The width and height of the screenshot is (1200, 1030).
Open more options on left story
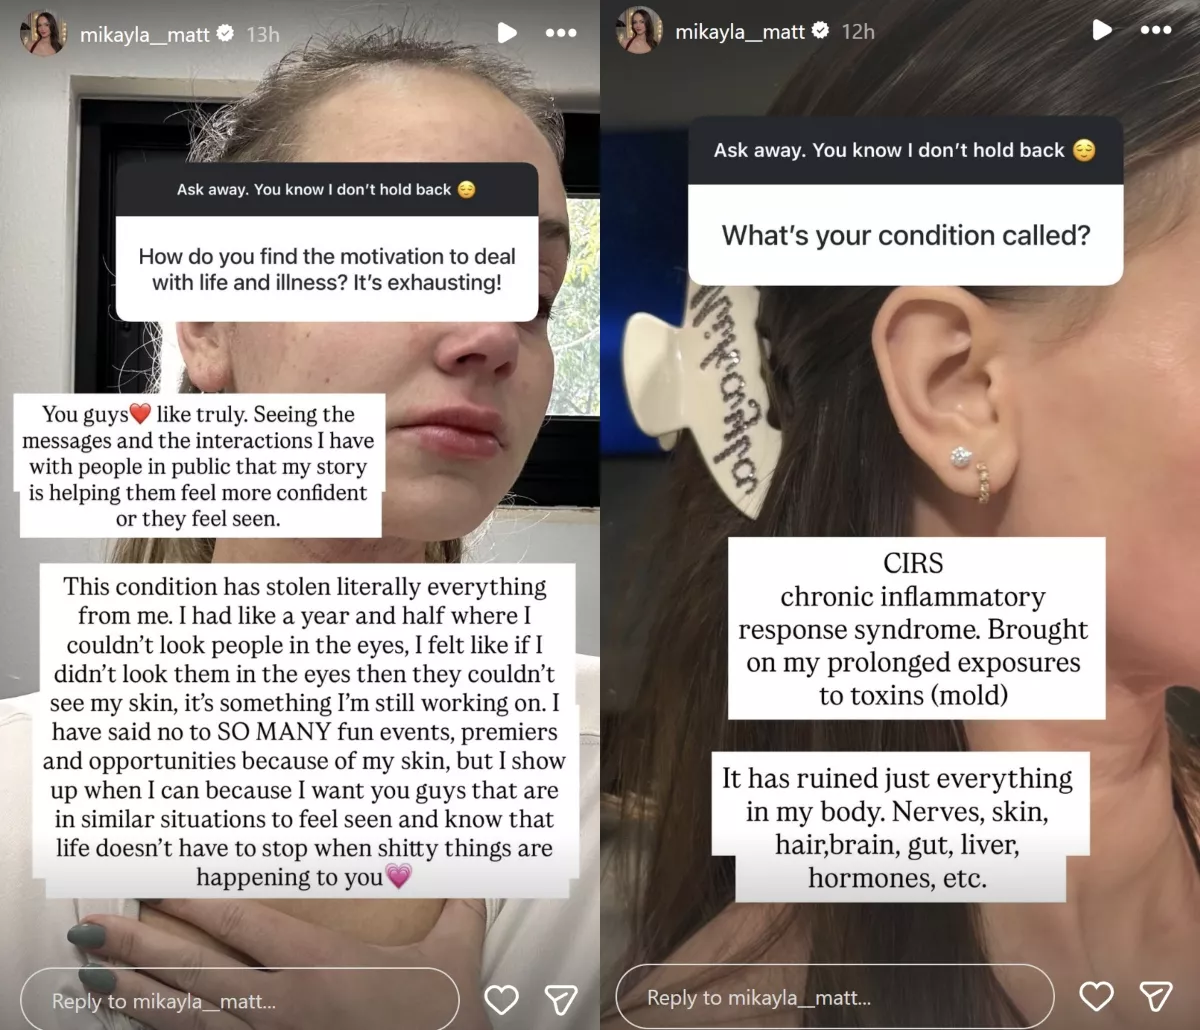pyautogui.click(x=561, y=33)
